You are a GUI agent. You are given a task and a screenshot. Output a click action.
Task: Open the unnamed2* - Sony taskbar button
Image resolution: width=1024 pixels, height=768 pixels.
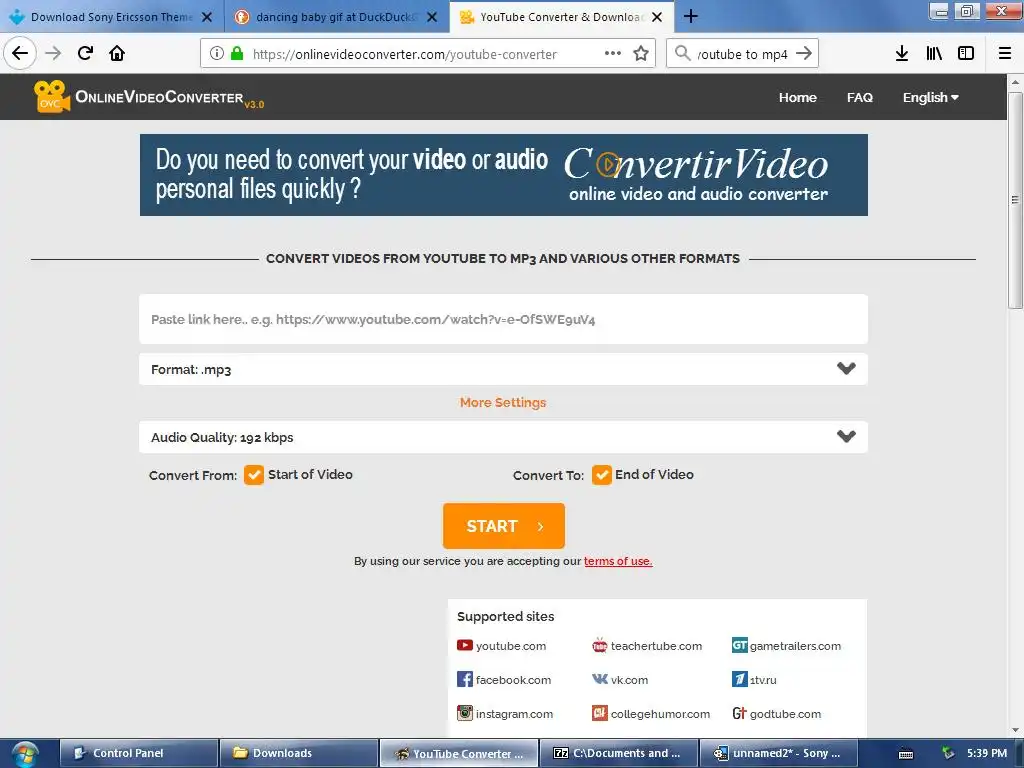tap(778, 753)
